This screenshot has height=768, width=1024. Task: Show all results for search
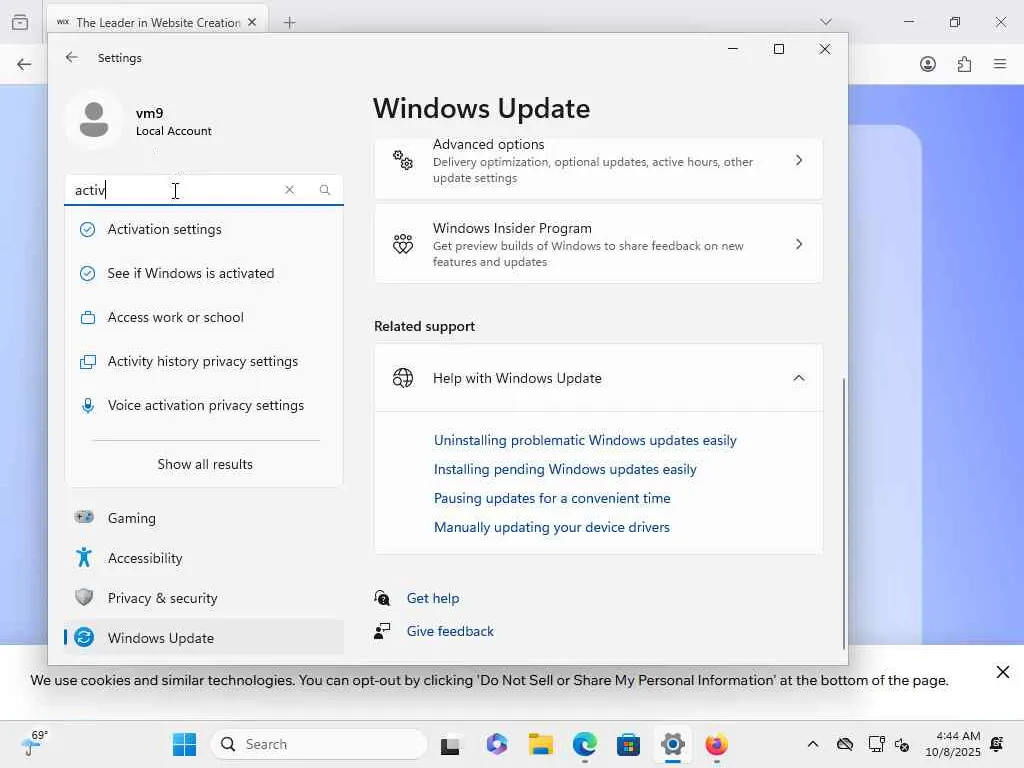[x=204, y=464]
